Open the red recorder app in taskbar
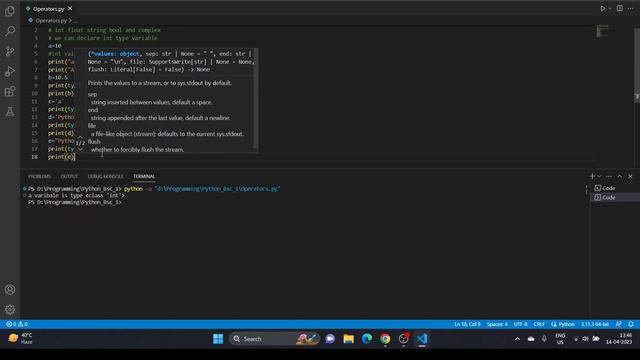640x360 pixels. pyautogui.click(x=404, y=339)
